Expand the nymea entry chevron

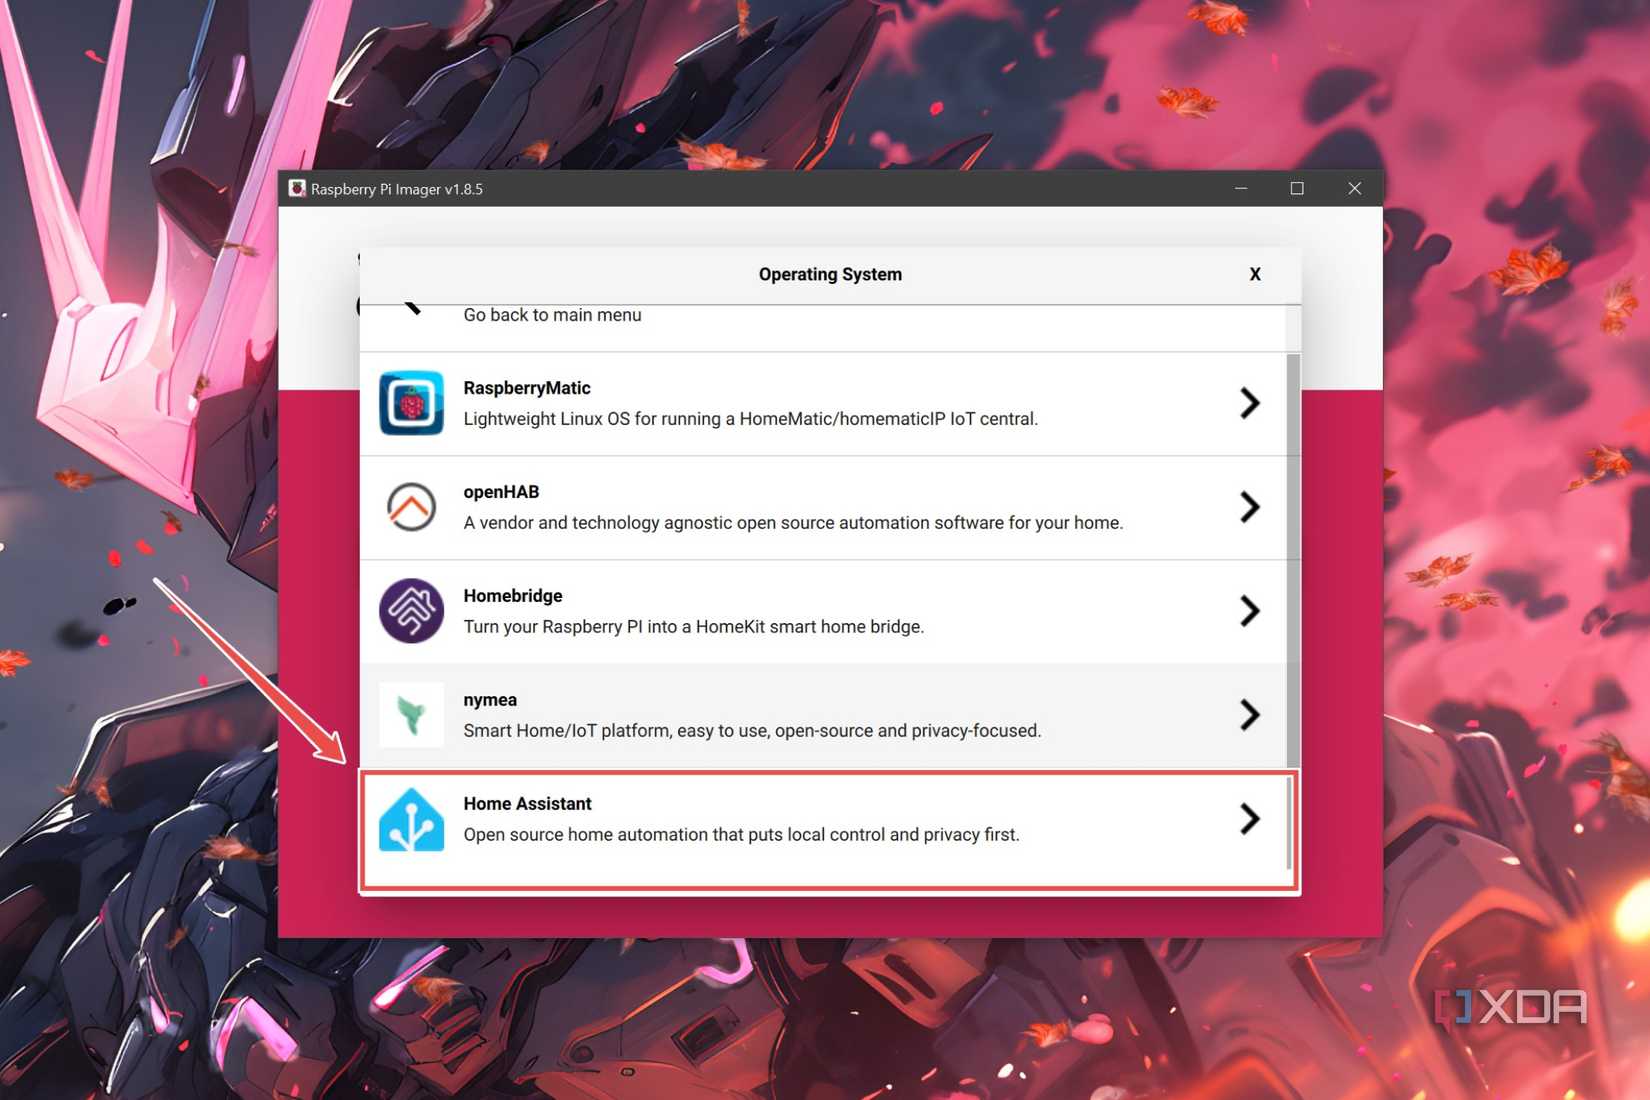click(x=1249, y=715)
